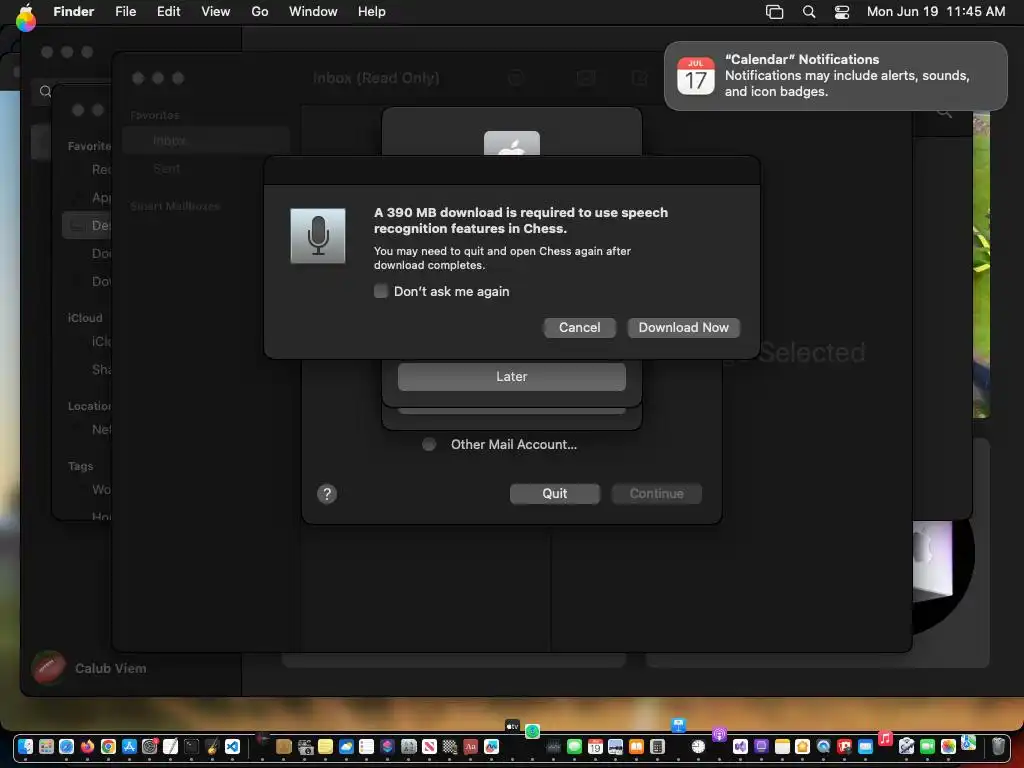
Task: Open the File menu
Action: tap(125, 12)
